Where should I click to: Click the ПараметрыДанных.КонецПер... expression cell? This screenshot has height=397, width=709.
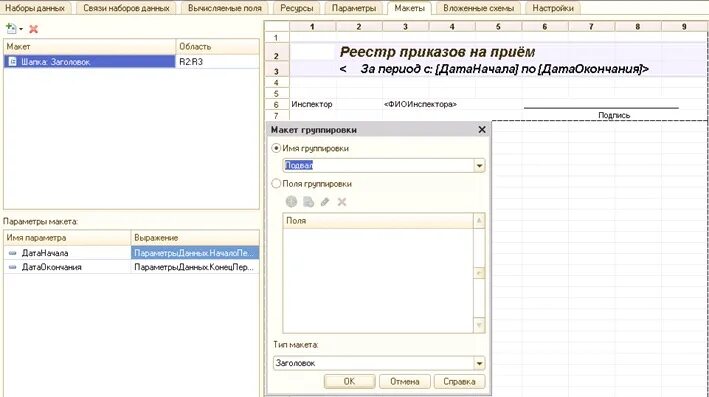[195, 267]
